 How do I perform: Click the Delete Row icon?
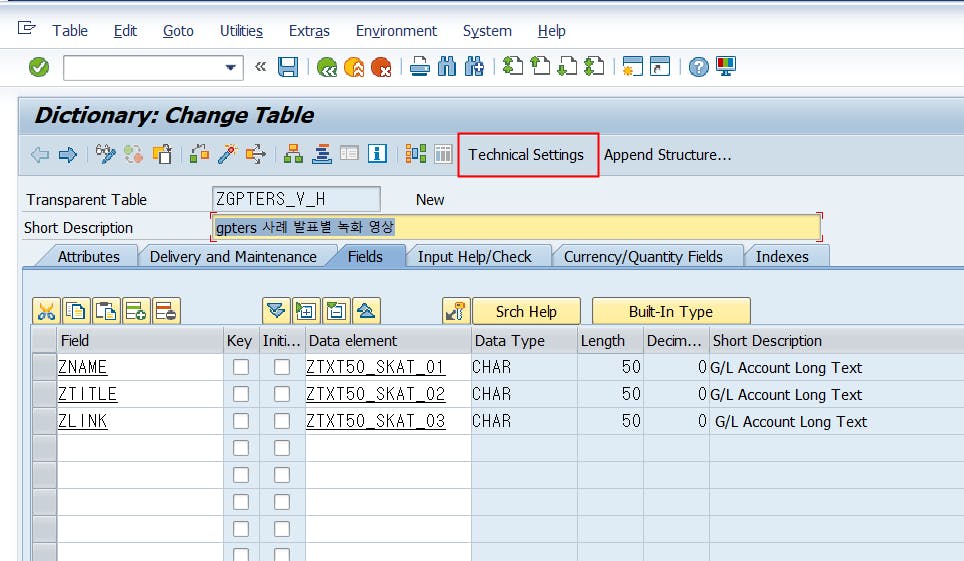[x=166, y=311]
